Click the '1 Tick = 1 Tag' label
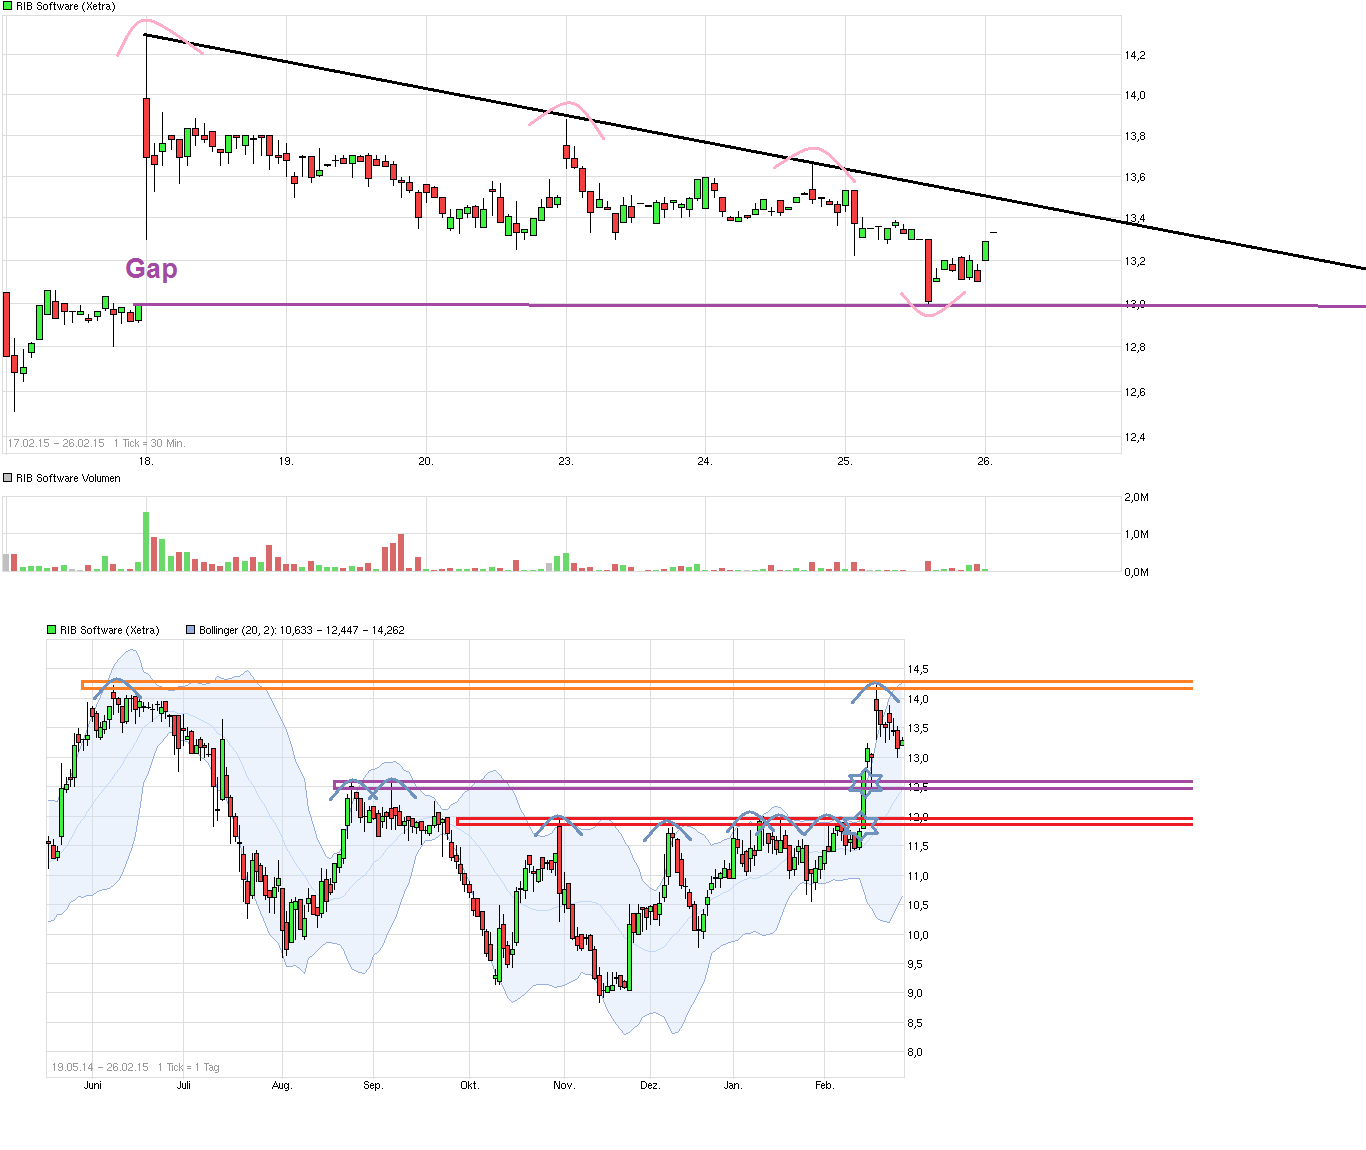The image size is (1366, 1150). coord(188,1067)
